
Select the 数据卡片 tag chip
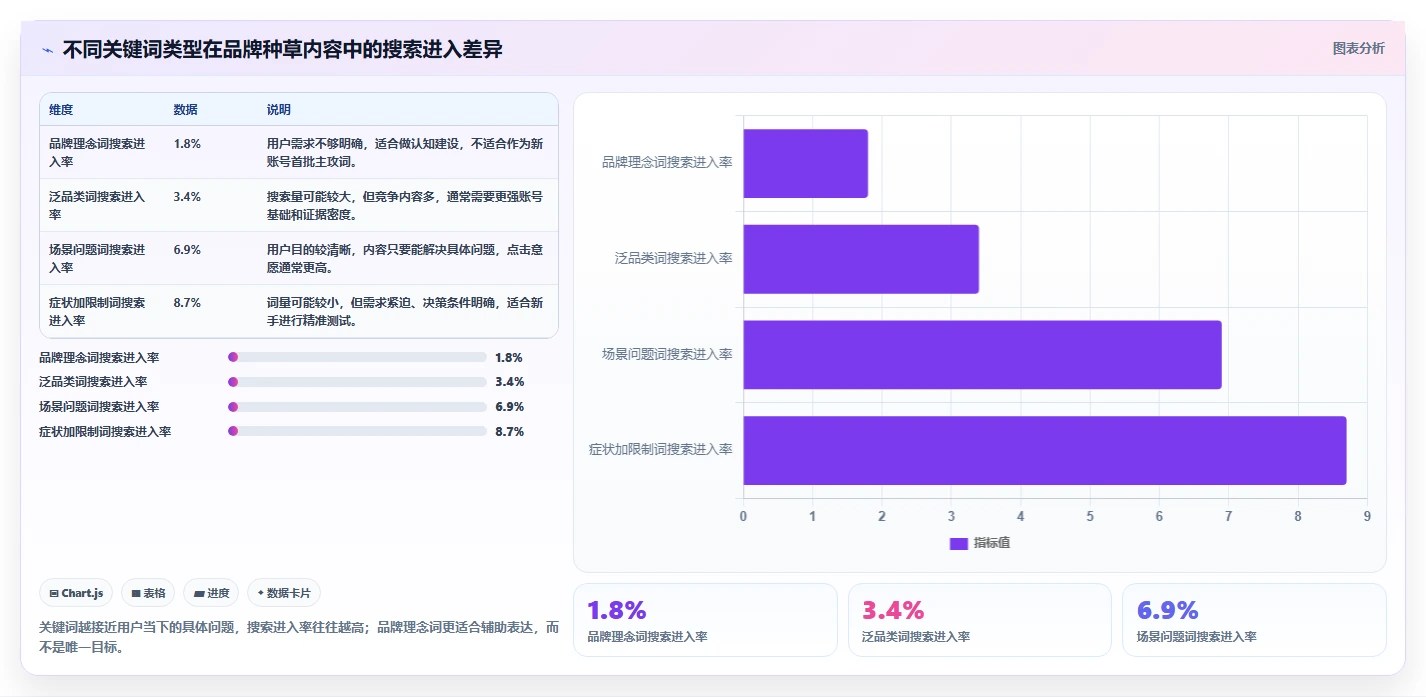click(x=284, y=593)
